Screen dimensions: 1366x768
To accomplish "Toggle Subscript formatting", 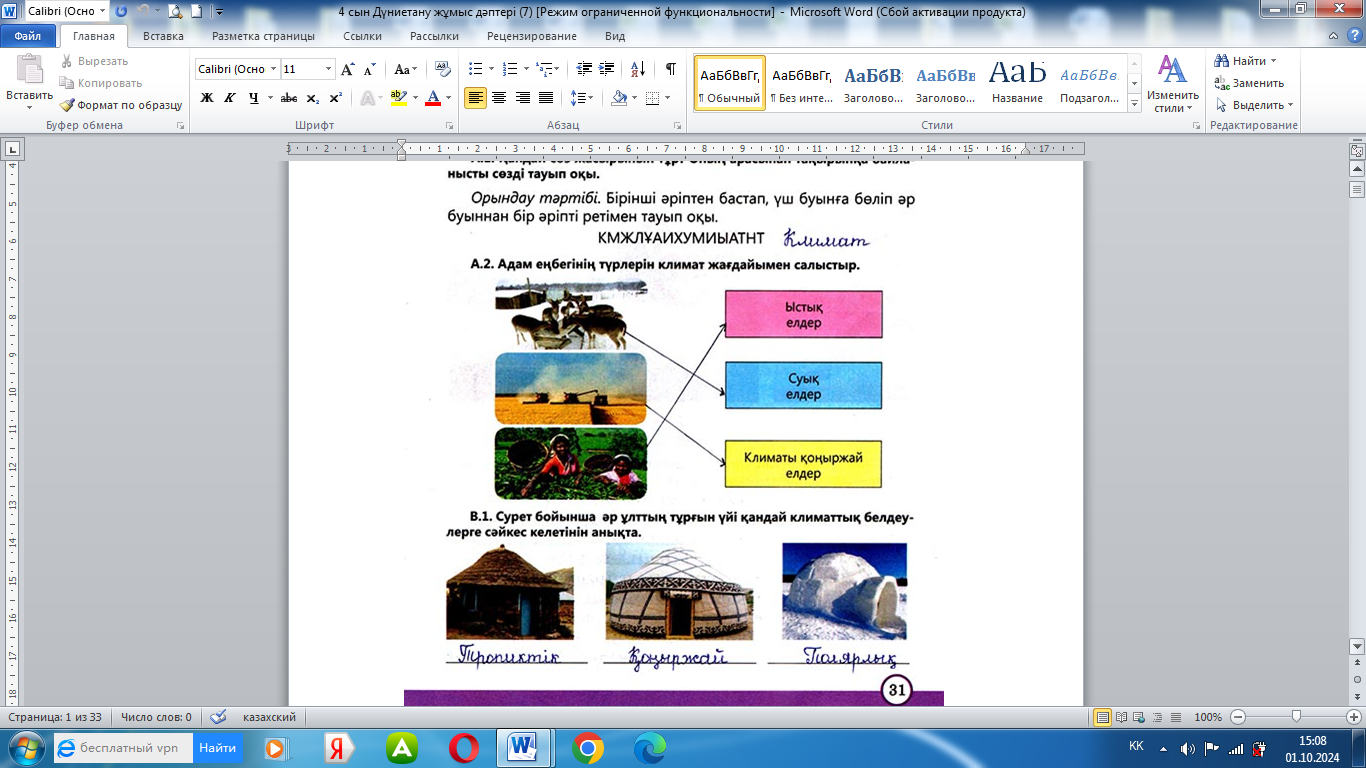I will [x=313, y=98].
